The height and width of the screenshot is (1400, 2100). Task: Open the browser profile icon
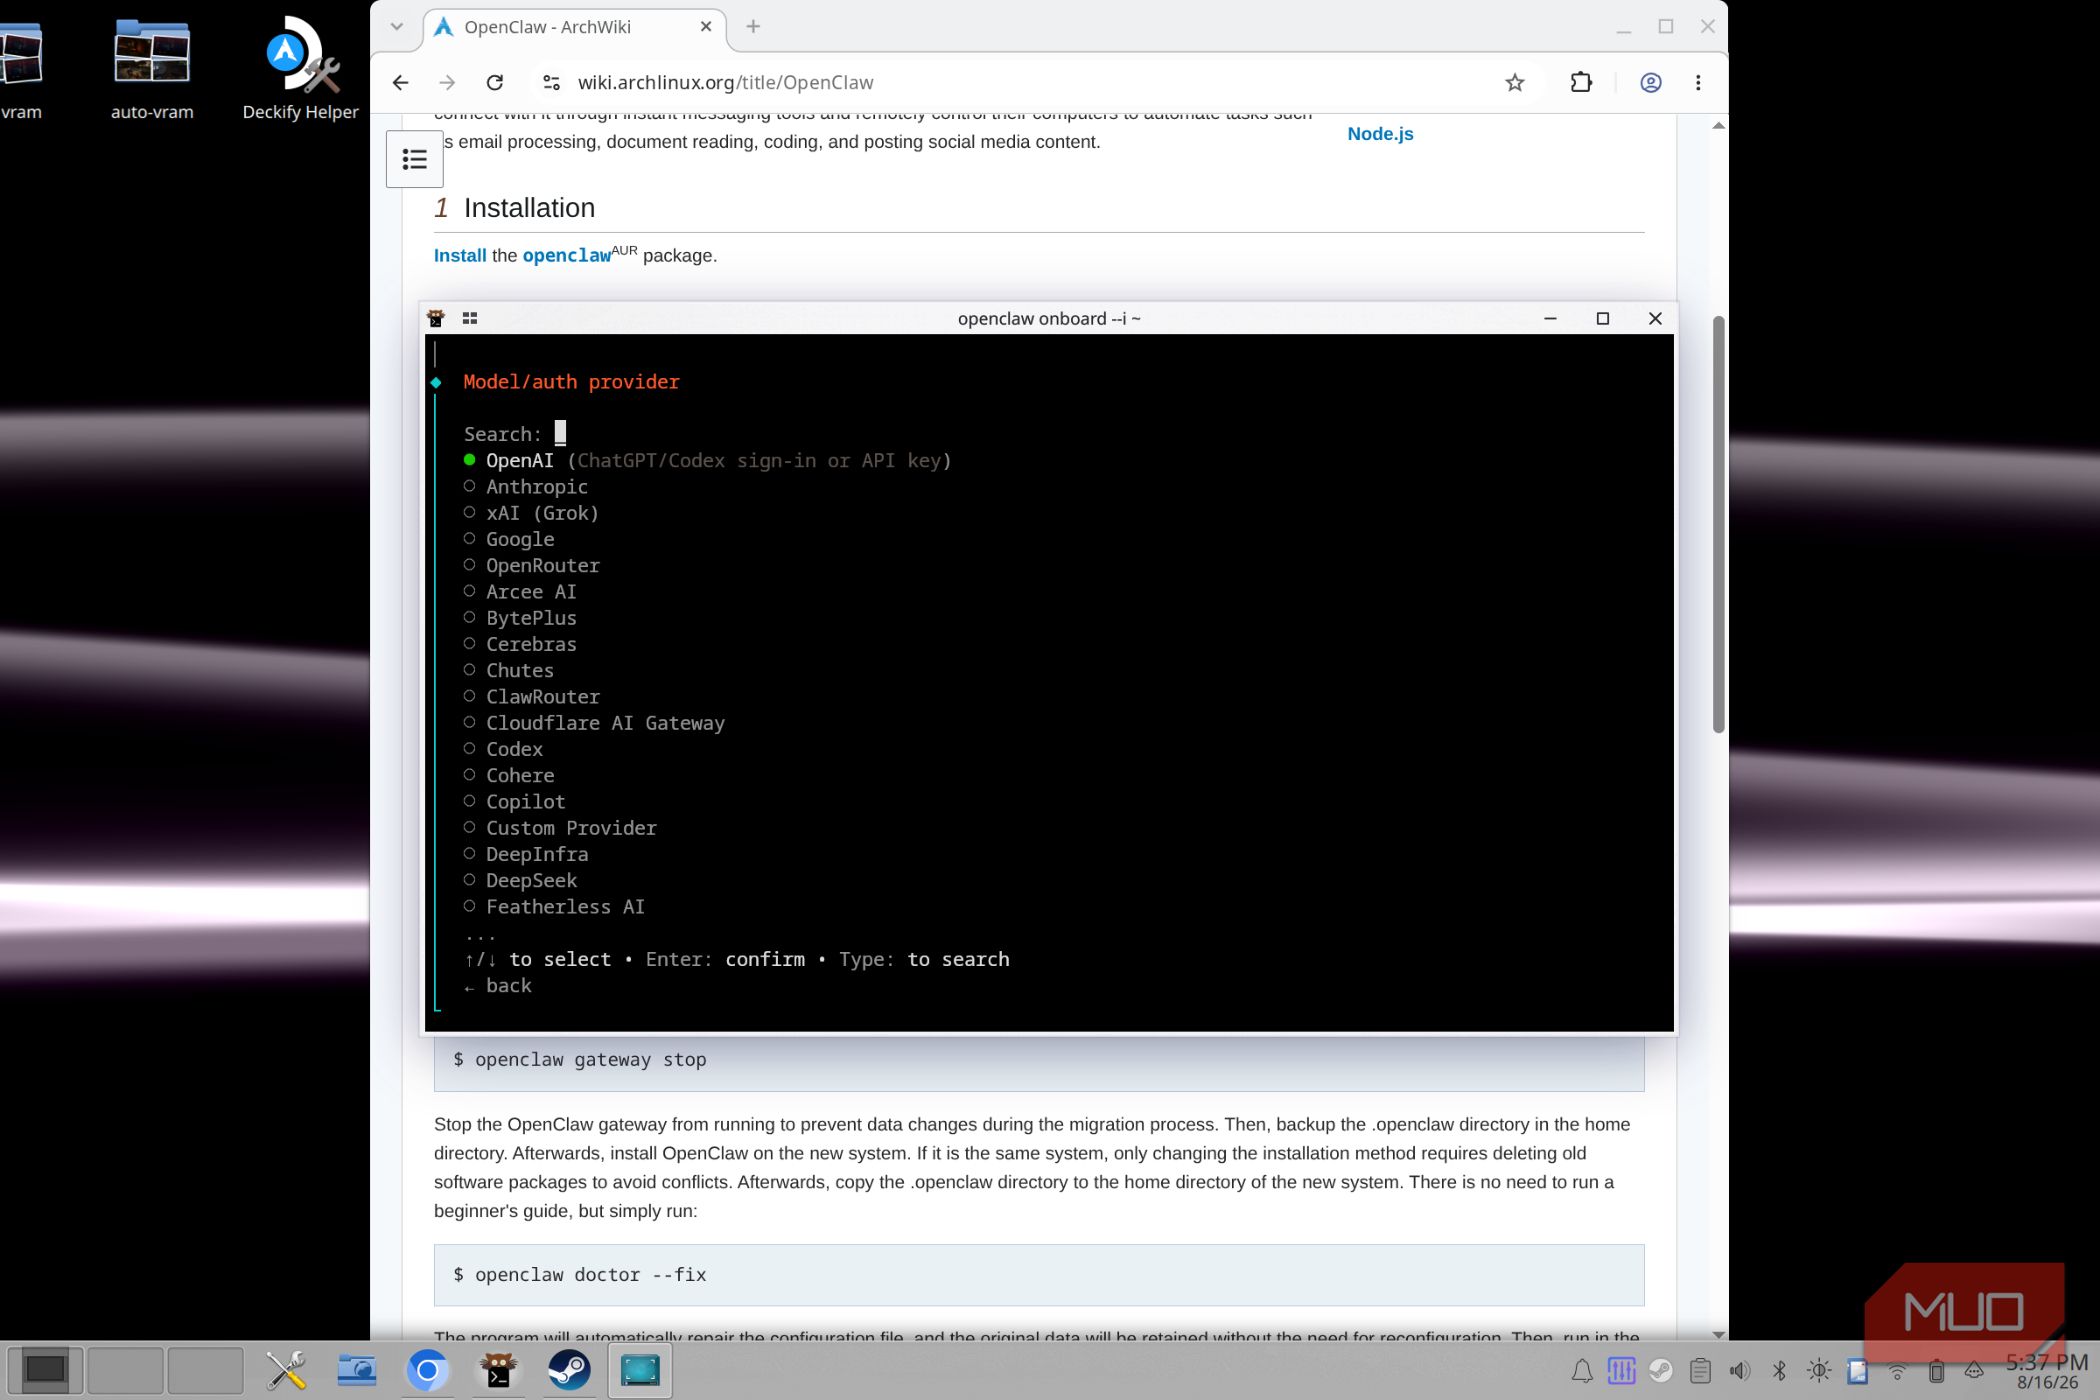point(1651,83)
